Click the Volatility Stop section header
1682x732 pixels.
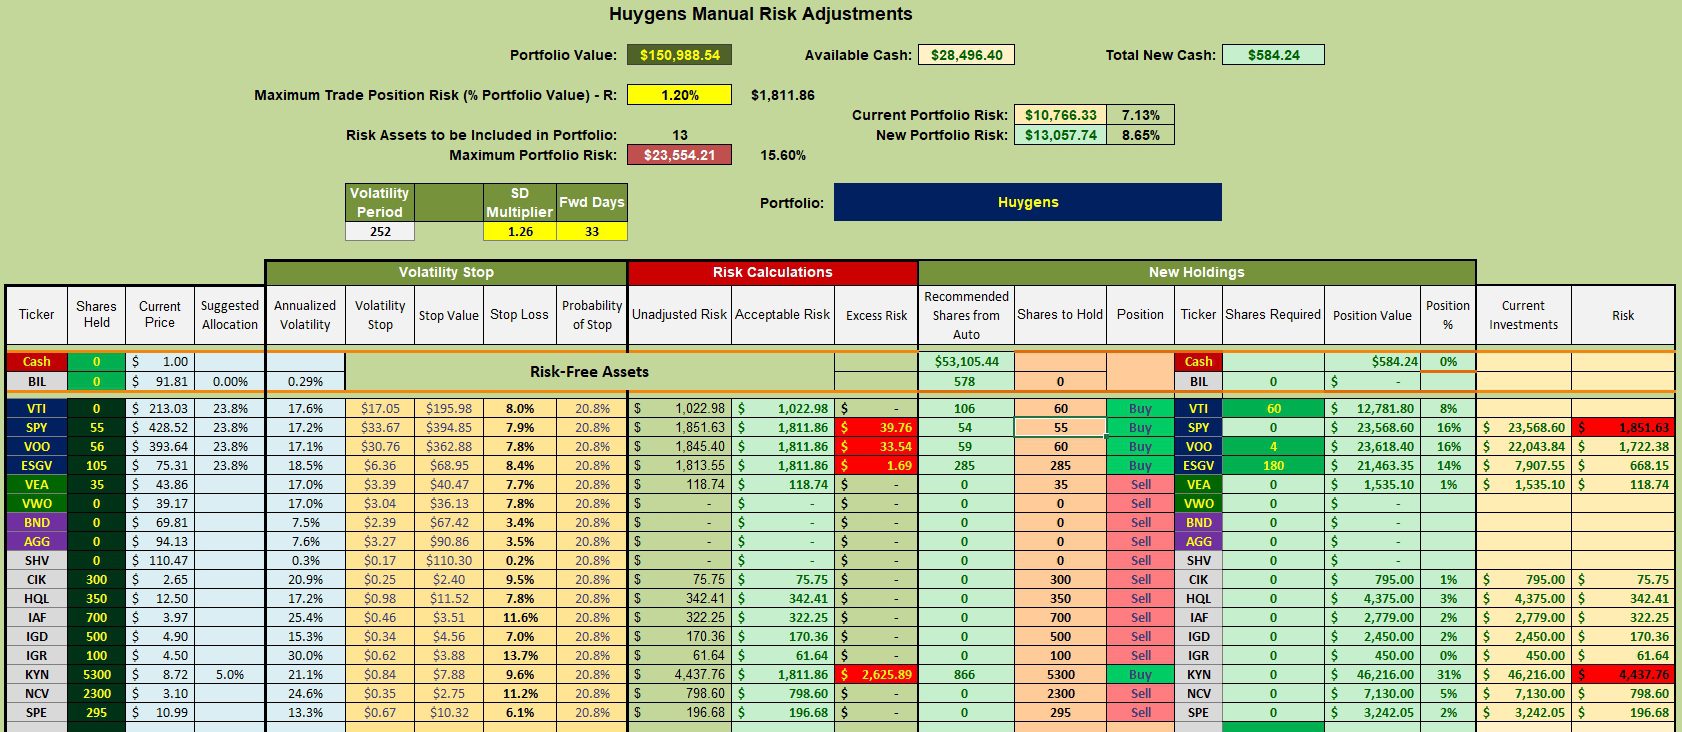446,272
